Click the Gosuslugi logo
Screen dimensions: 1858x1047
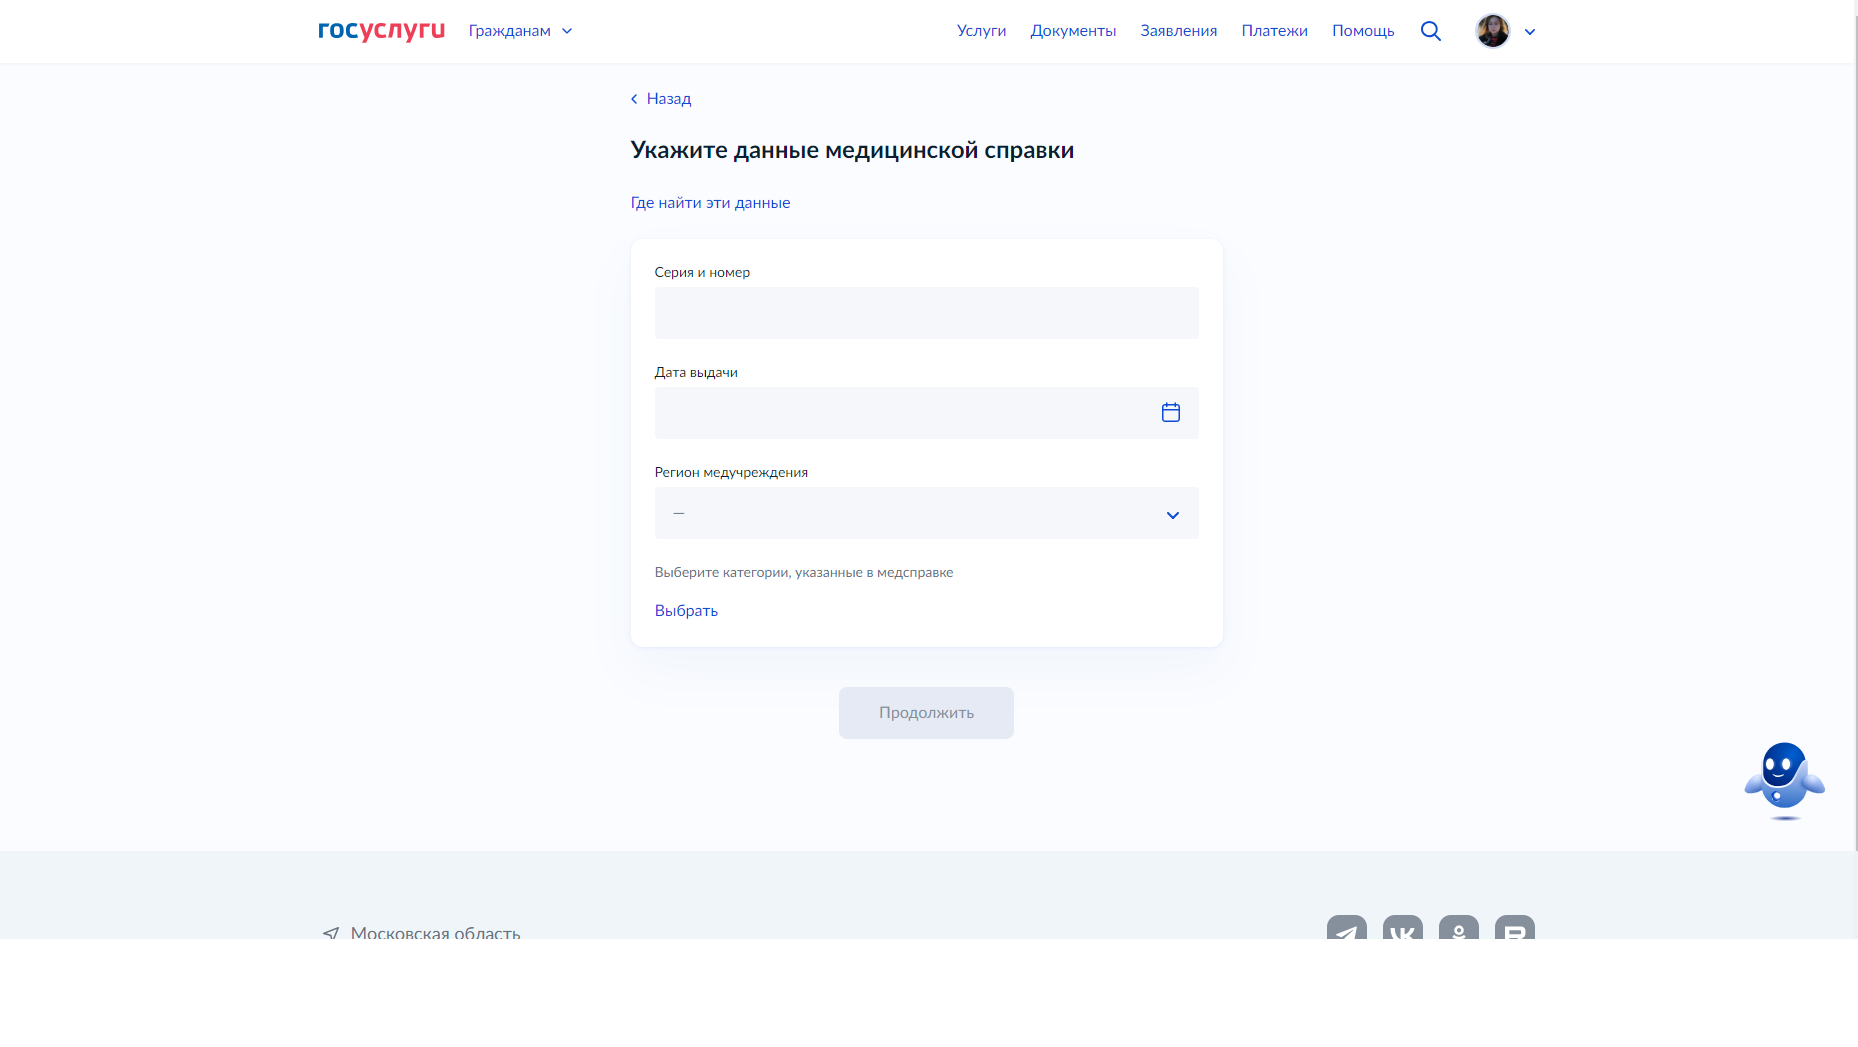[x=381, y=31]
